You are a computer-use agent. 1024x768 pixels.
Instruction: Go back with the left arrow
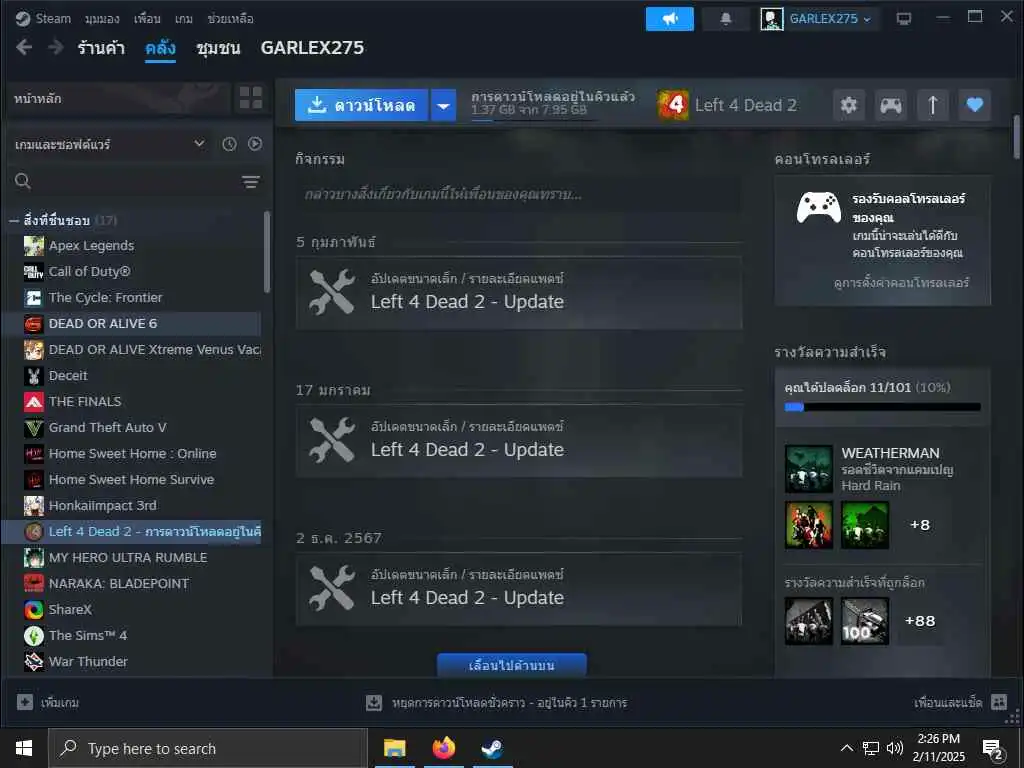24,47
